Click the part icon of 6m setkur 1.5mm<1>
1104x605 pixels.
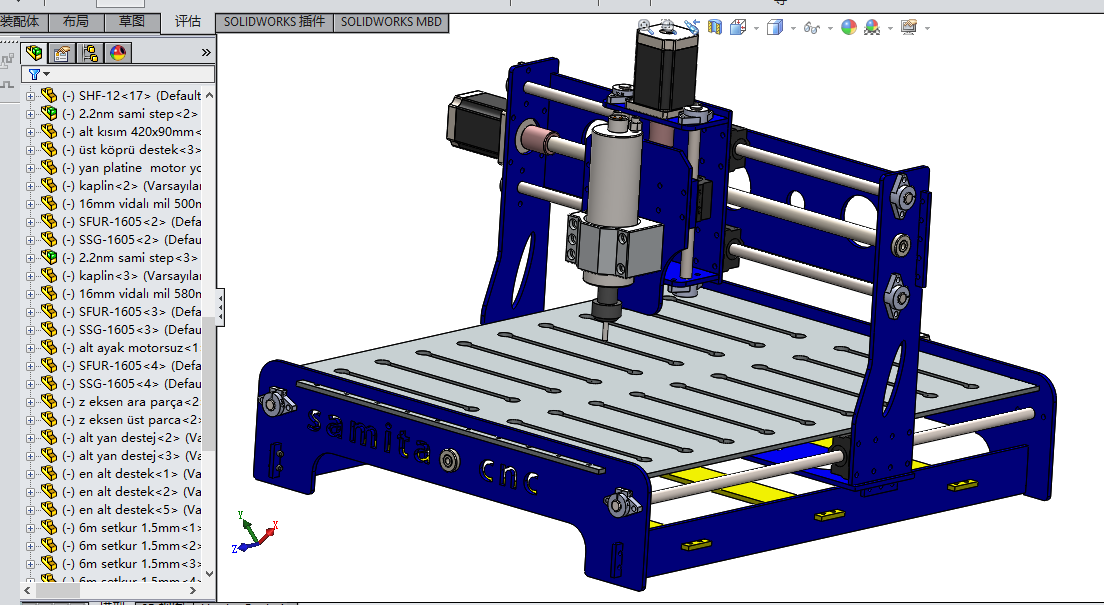pos(49,527)
